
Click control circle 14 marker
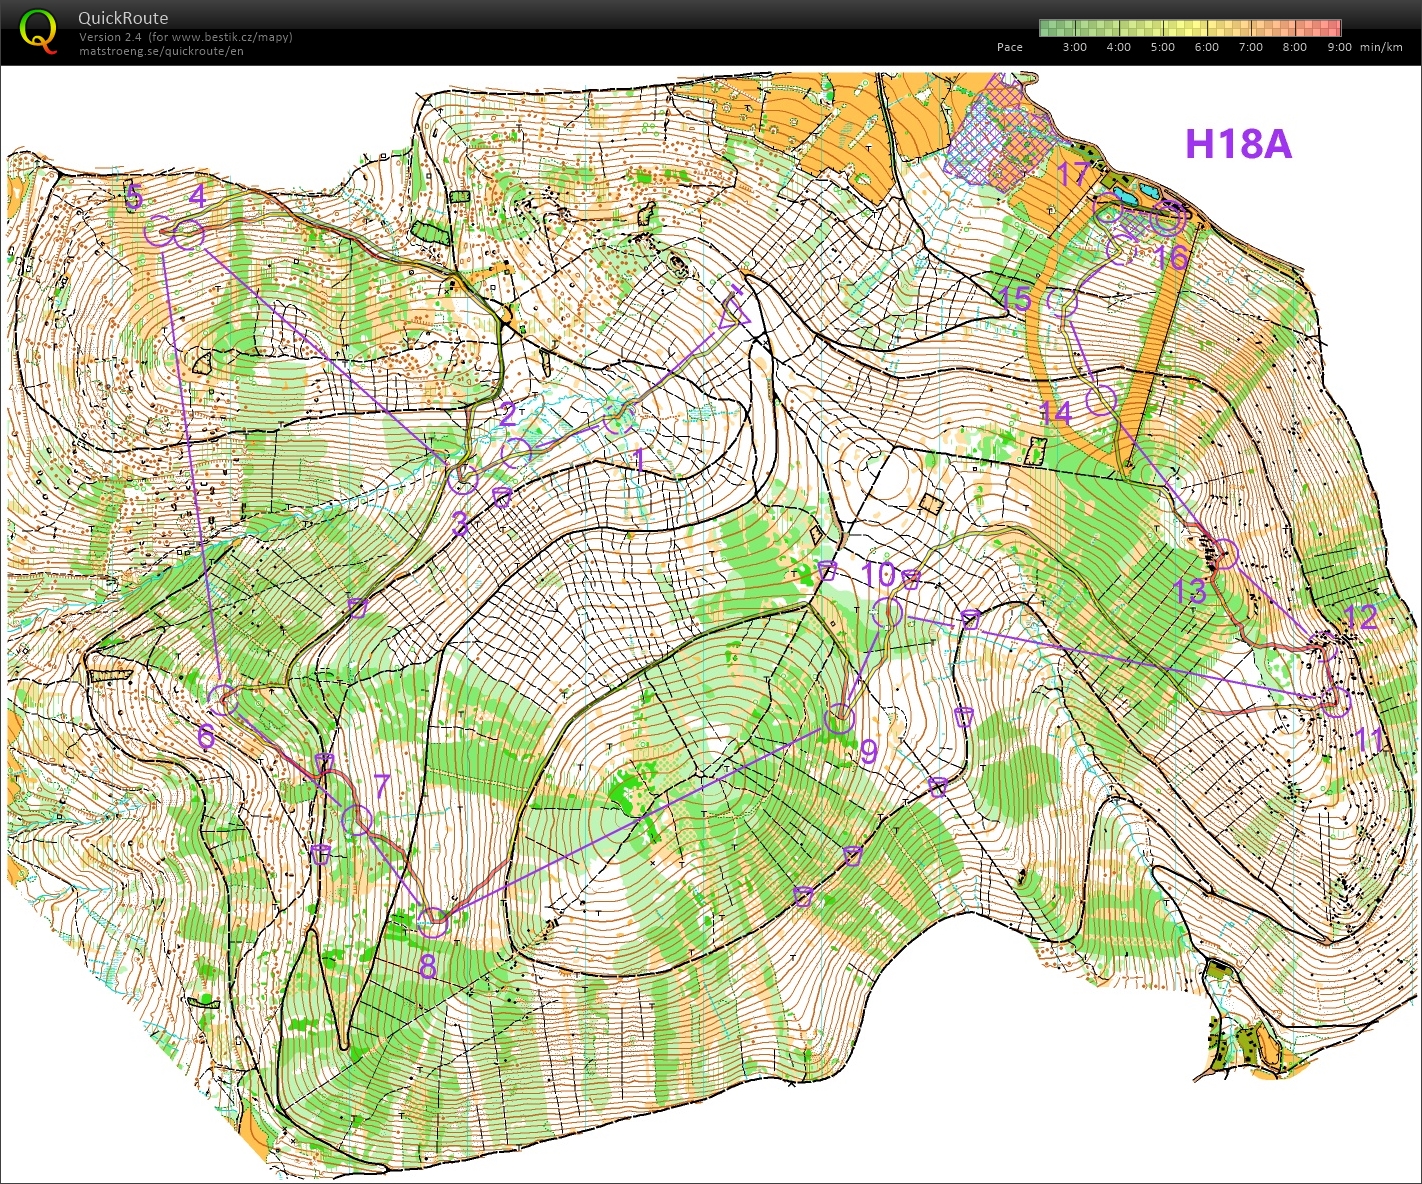(x=1101, y=400)
